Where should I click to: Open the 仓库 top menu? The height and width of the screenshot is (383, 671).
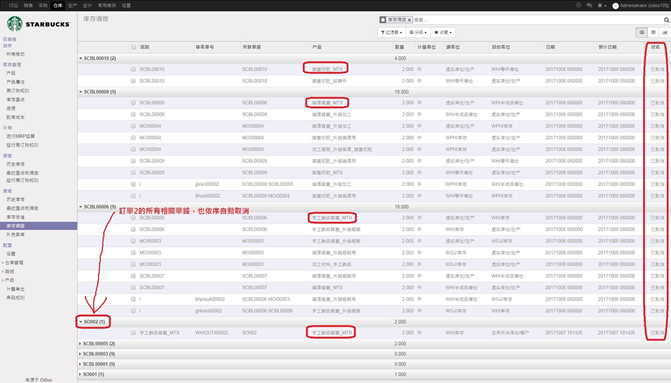[58, 6]
